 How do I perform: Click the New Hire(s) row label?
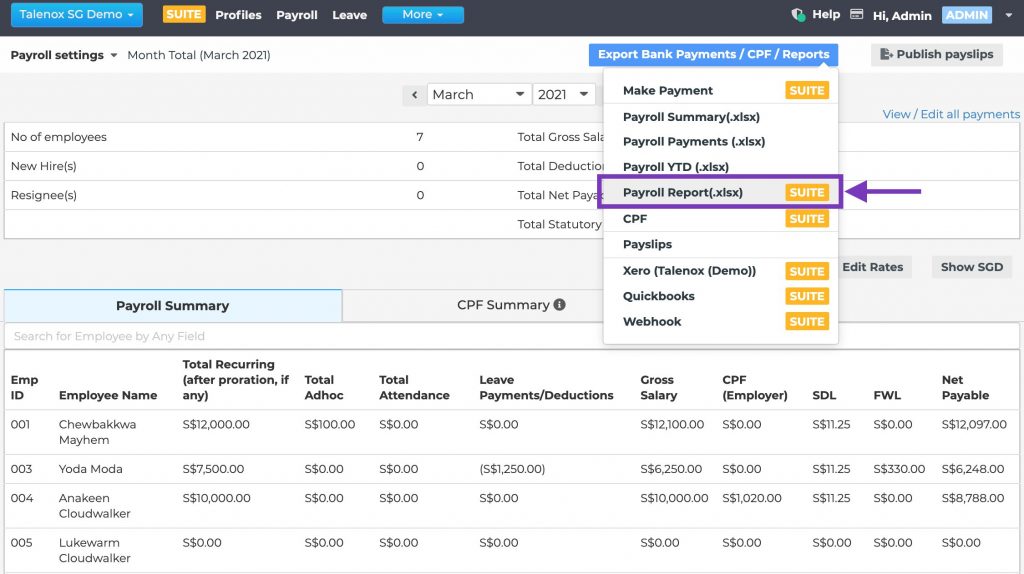44,166
